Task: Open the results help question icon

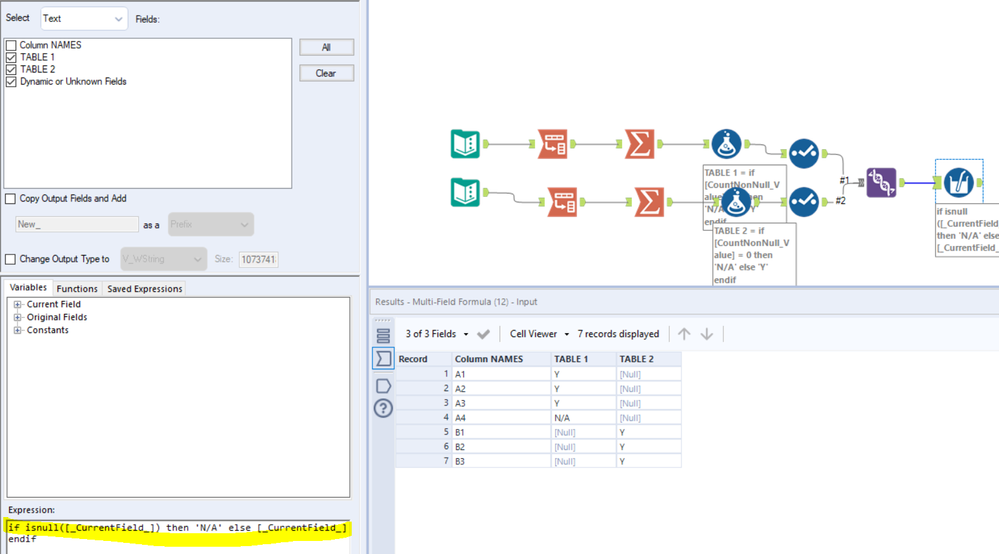Action: [383, 408]
